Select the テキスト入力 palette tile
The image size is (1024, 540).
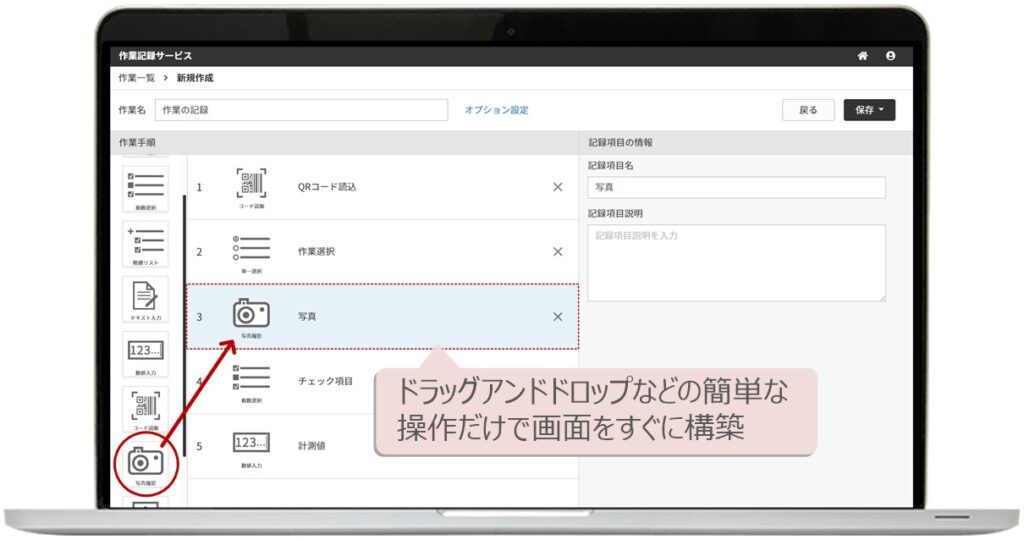(x=145, y=299)
